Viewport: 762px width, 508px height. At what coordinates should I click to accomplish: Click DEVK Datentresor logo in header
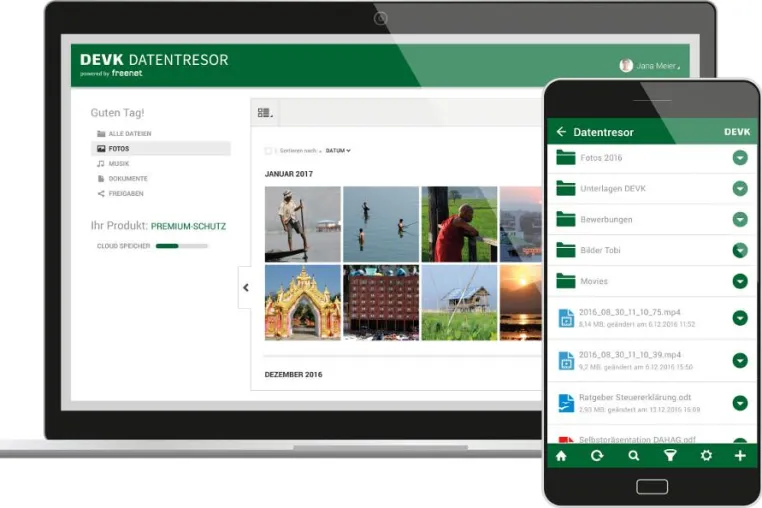154,65
